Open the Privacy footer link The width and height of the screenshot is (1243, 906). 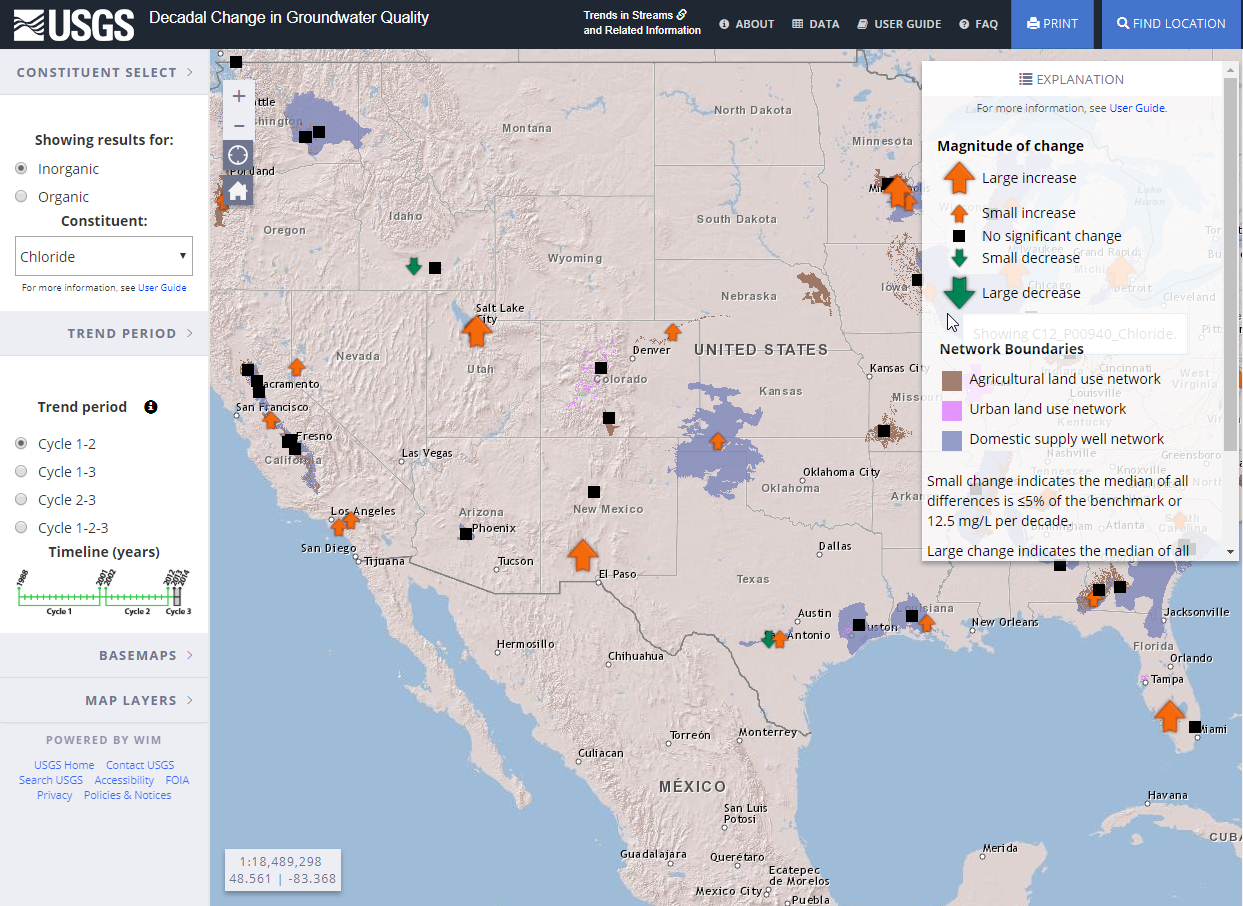pyautogui.click(x=54, y=795)
